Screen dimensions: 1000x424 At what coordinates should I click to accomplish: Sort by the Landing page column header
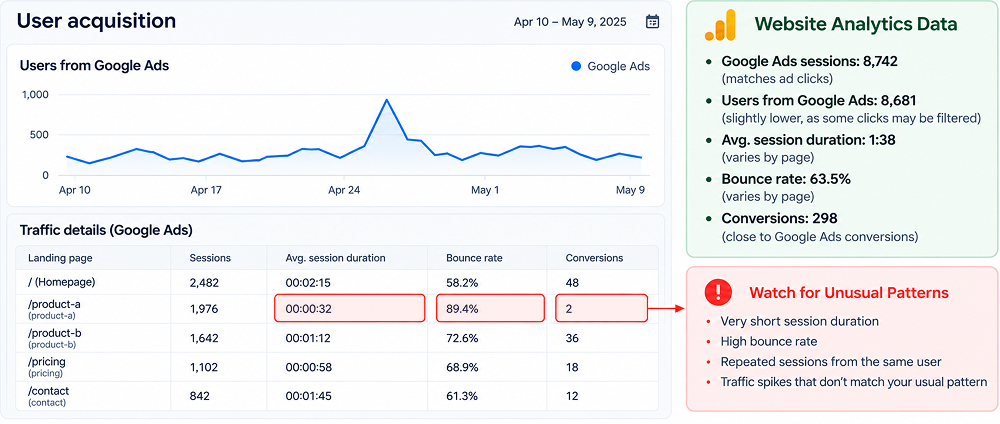60,258
